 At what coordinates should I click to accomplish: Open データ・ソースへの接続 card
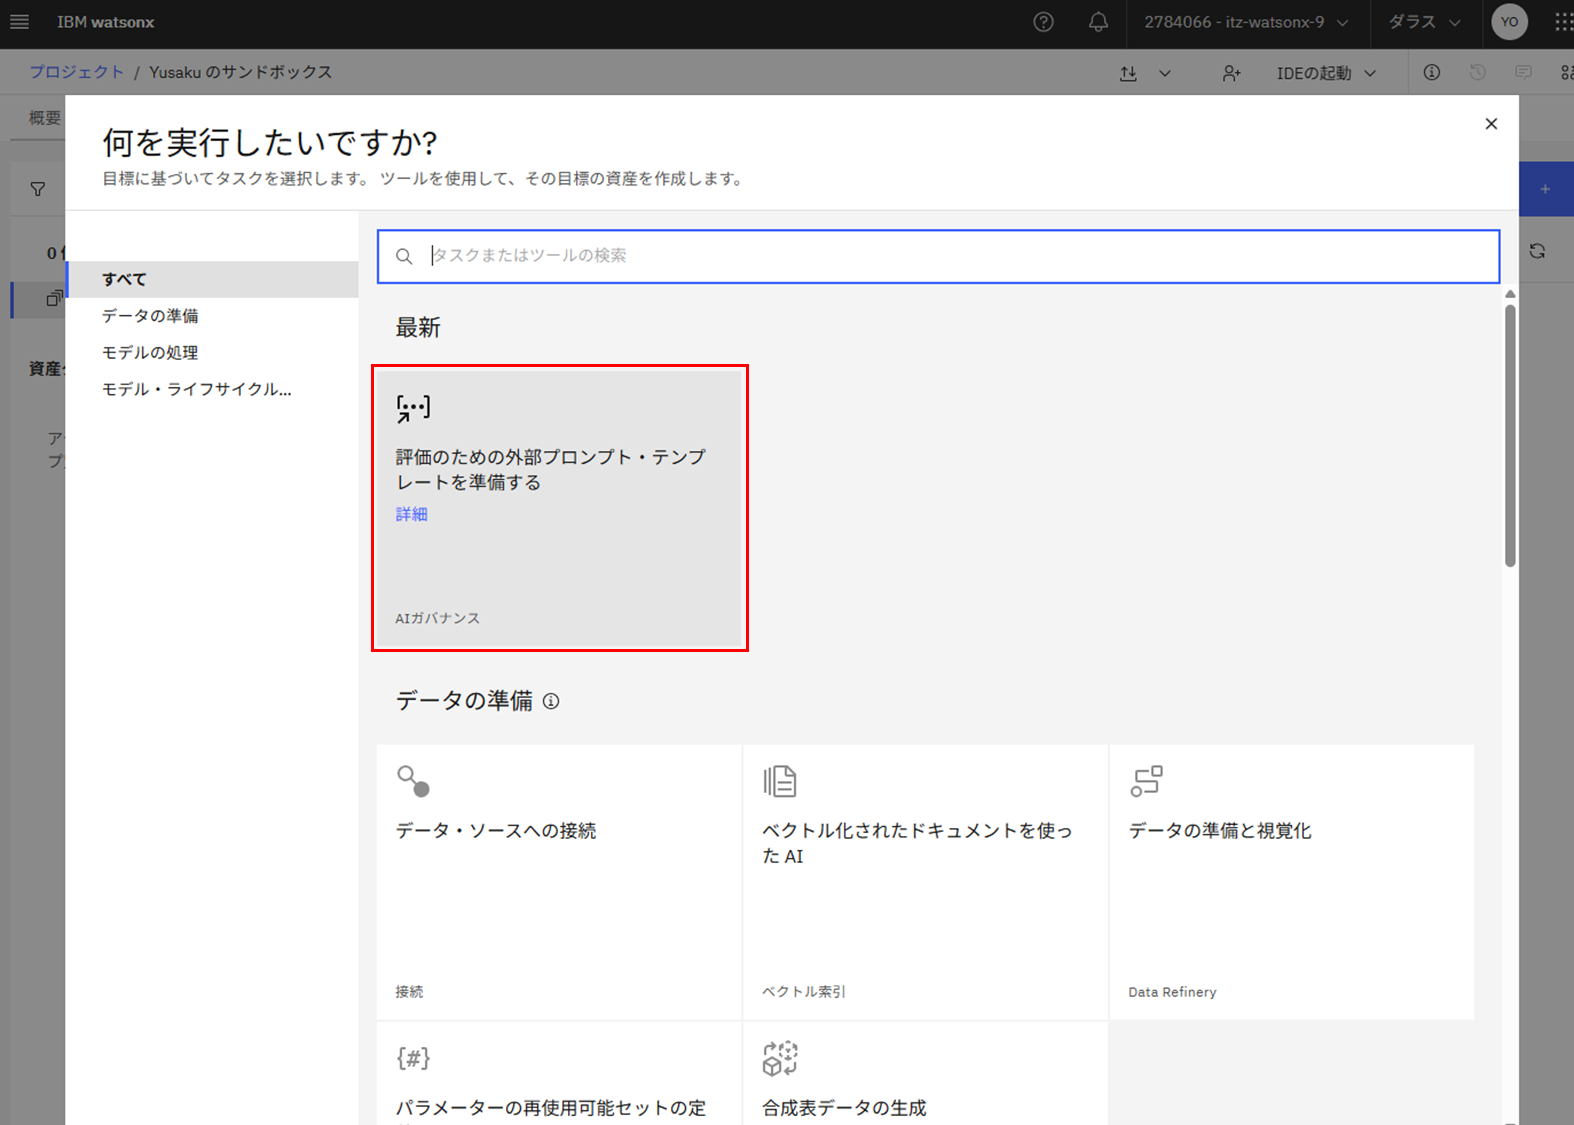click(x=559, y=882)
